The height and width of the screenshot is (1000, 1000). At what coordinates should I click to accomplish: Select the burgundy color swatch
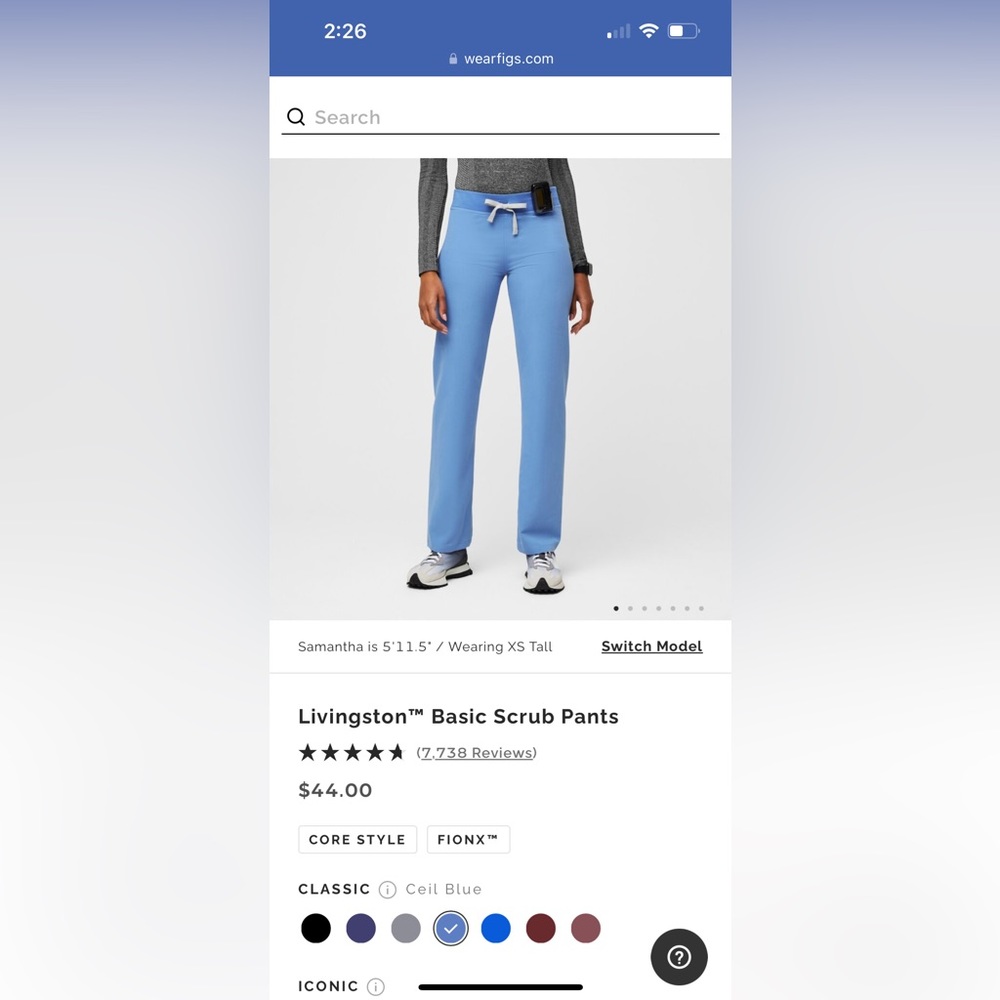541,928
